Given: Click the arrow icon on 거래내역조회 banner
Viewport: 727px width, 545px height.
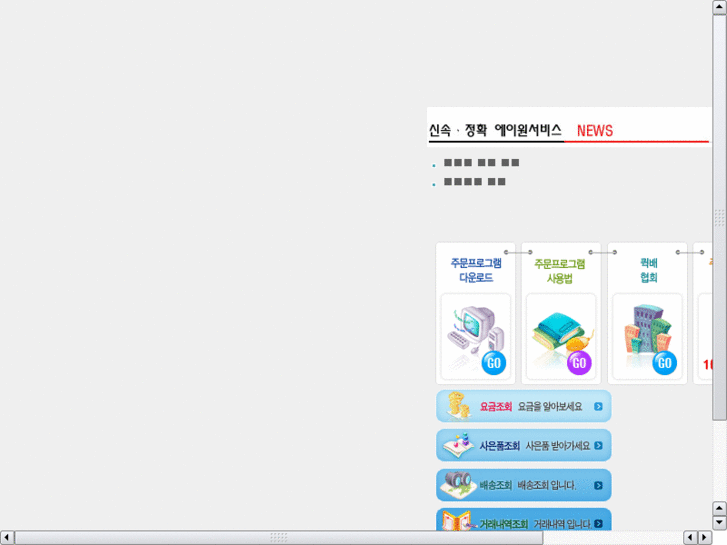Looking at the screenshot, I should [598, 524].
